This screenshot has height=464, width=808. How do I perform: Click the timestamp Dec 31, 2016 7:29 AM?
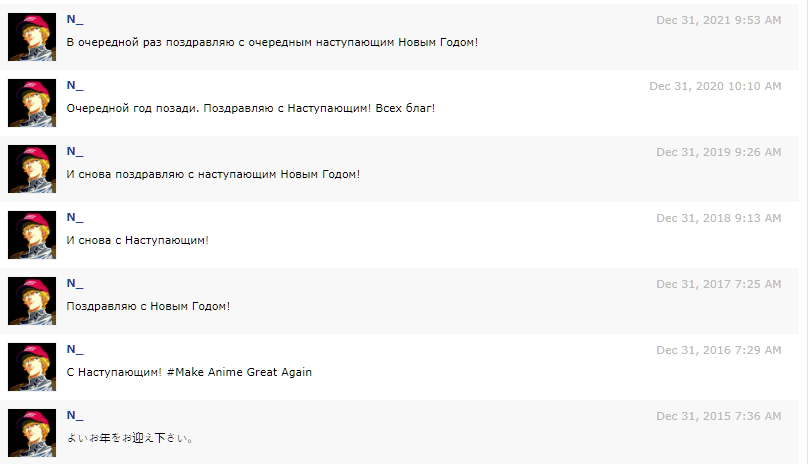tap(718, 350)
